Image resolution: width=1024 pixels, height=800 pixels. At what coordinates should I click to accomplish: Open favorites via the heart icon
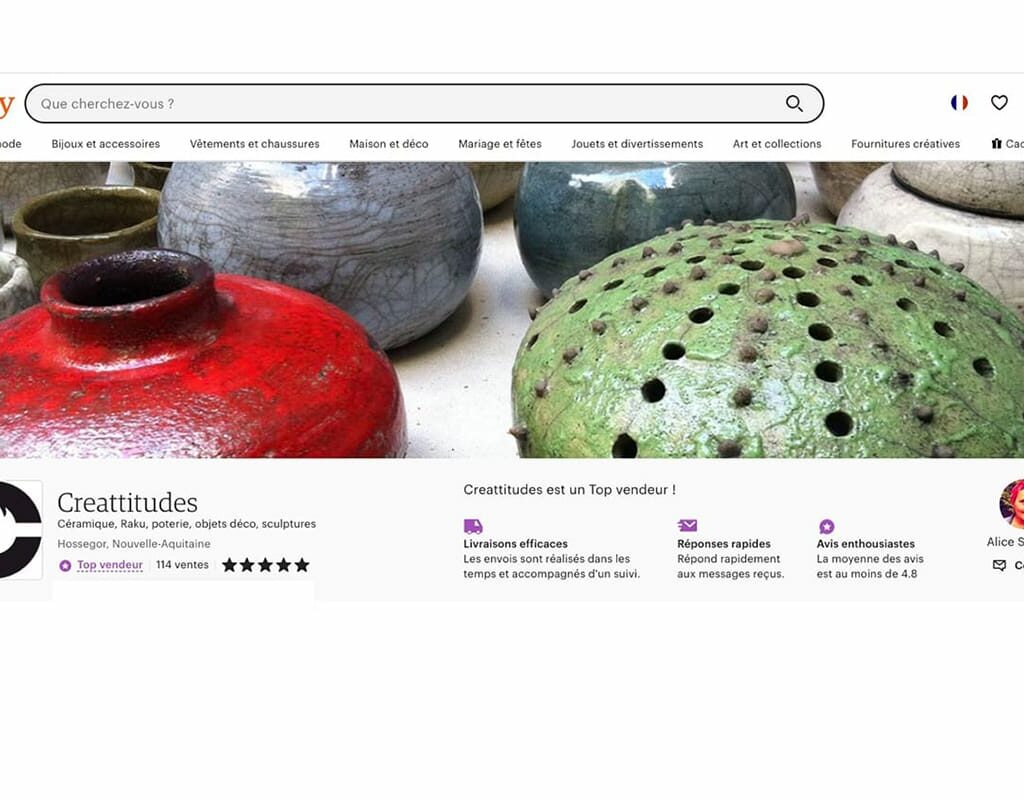tap(999, 103)
